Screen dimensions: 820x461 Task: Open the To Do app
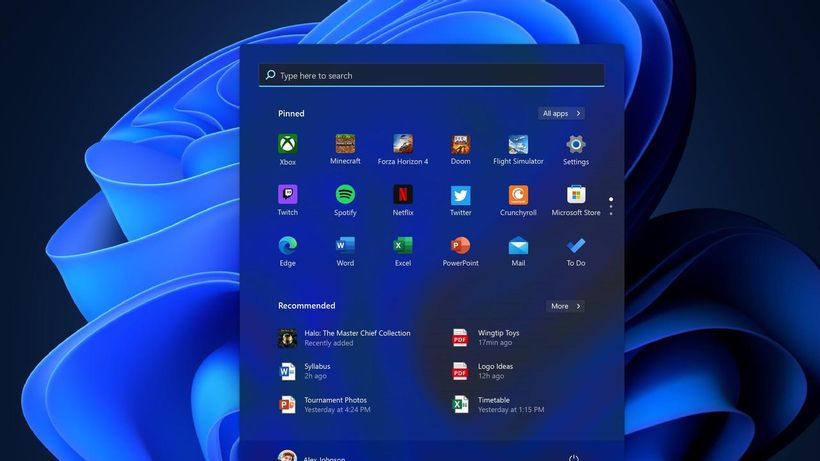tap(576, 251)
